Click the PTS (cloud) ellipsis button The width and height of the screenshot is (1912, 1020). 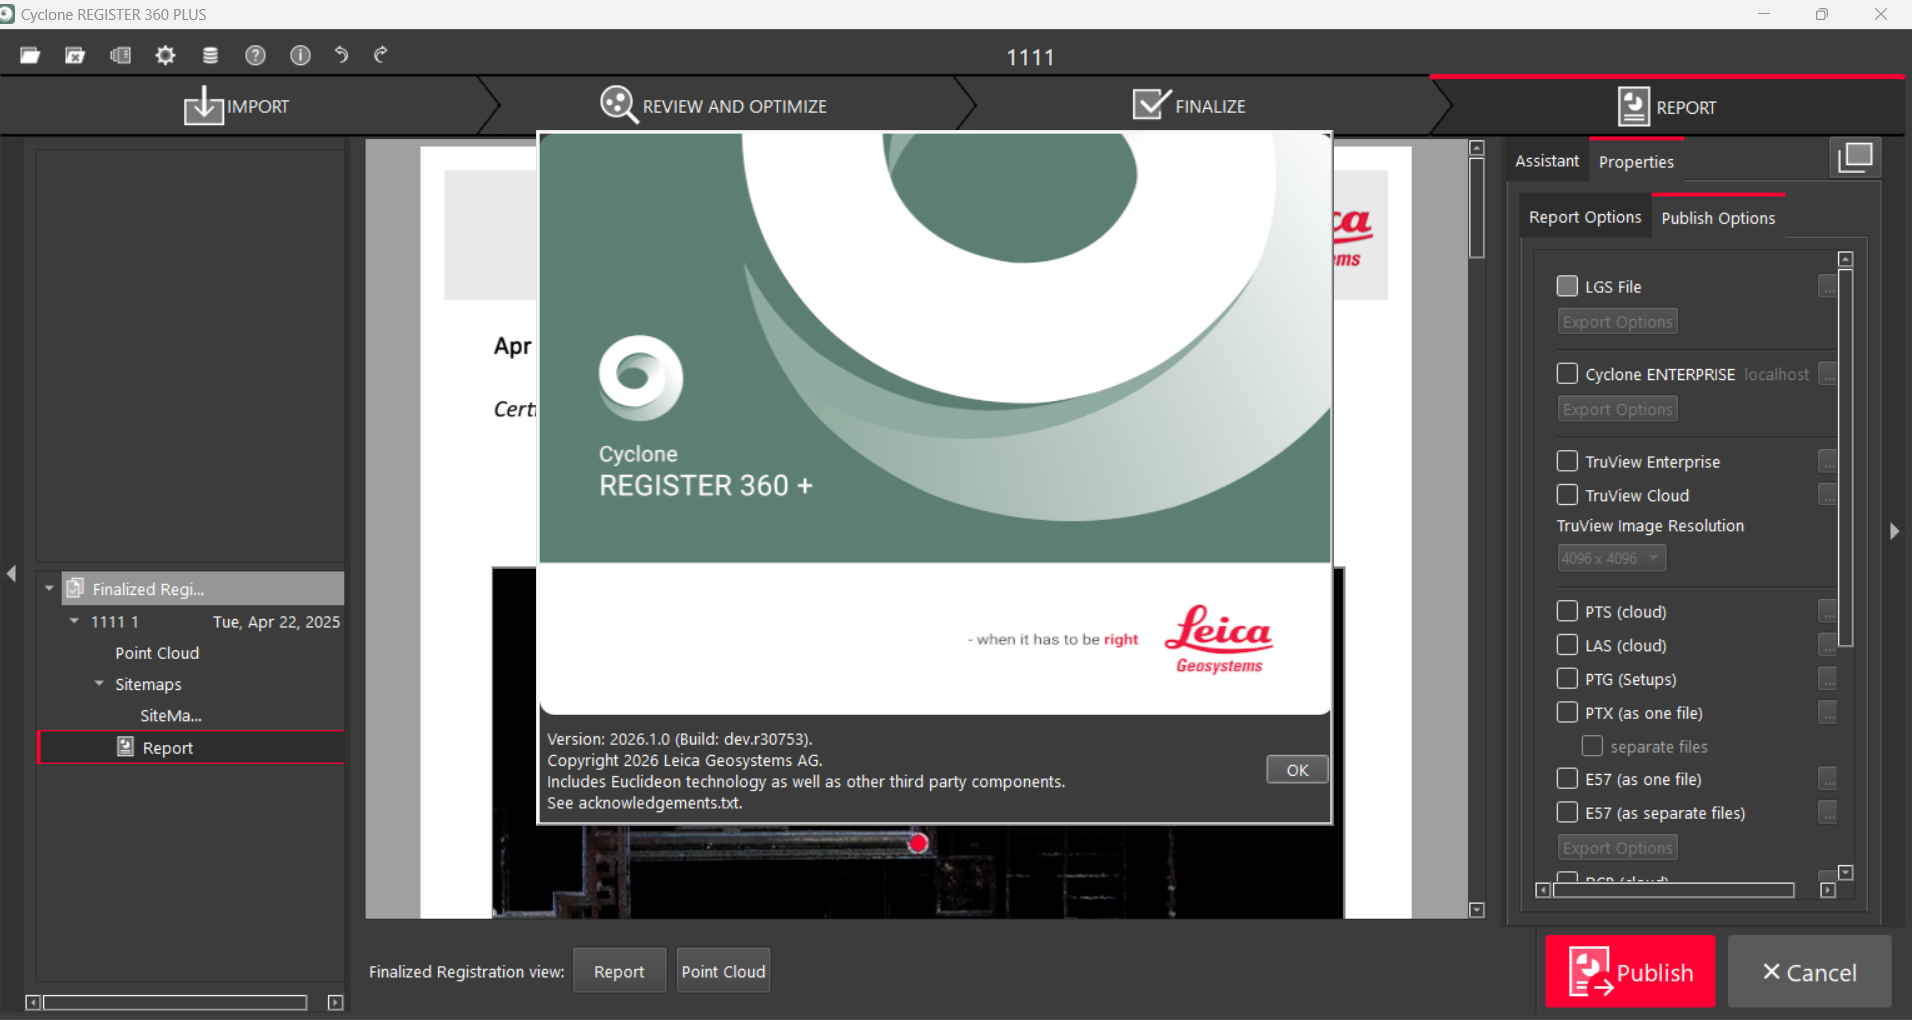point(1827,611)
